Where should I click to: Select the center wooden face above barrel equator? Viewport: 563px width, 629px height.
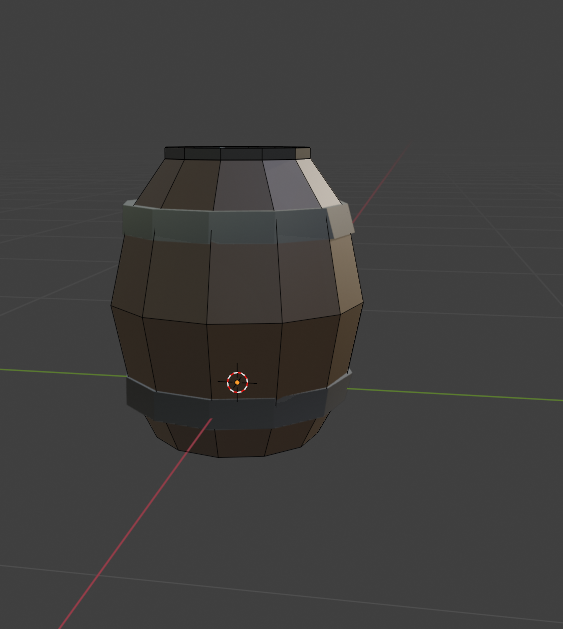[x=244, y=283]
